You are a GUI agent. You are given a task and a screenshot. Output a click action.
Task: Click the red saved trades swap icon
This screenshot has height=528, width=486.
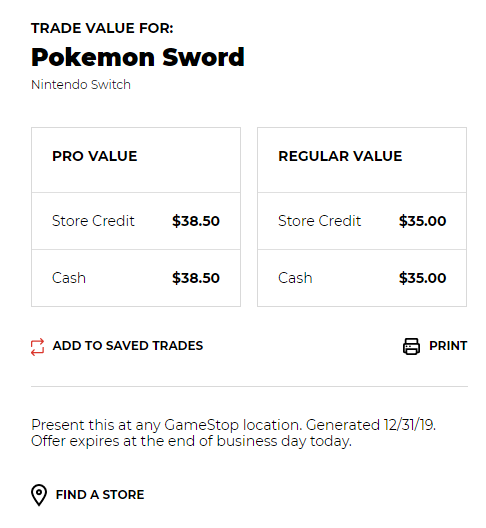(x=37, y=346)
